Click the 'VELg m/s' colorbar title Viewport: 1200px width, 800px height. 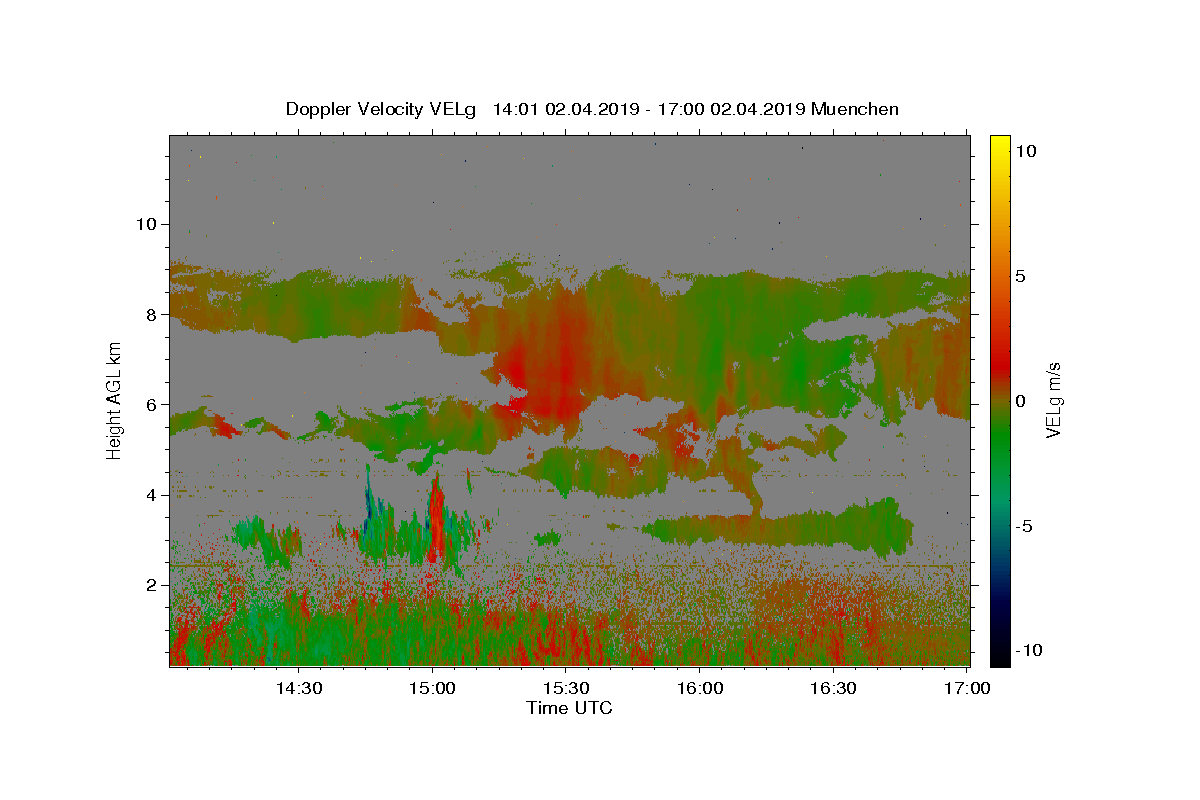(x=1054, y=400)
